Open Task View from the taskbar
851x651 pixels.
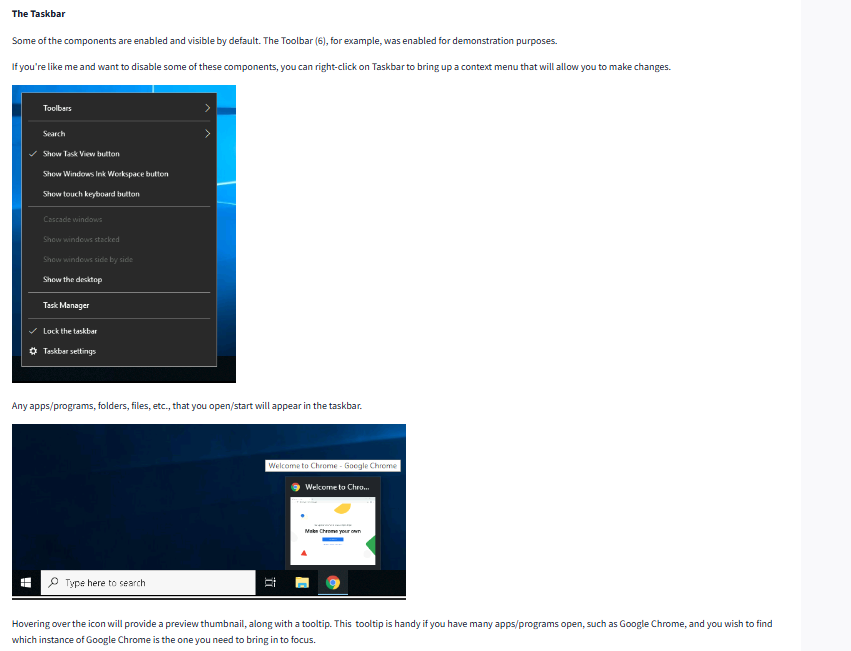[x=270, y=583]
